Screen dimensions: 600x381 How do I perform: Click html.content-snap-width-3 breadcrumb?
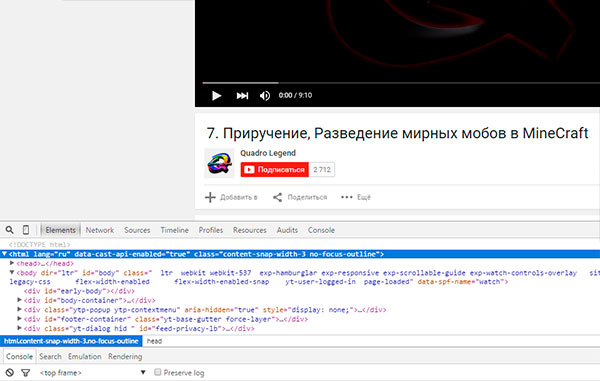coord(71,341)
